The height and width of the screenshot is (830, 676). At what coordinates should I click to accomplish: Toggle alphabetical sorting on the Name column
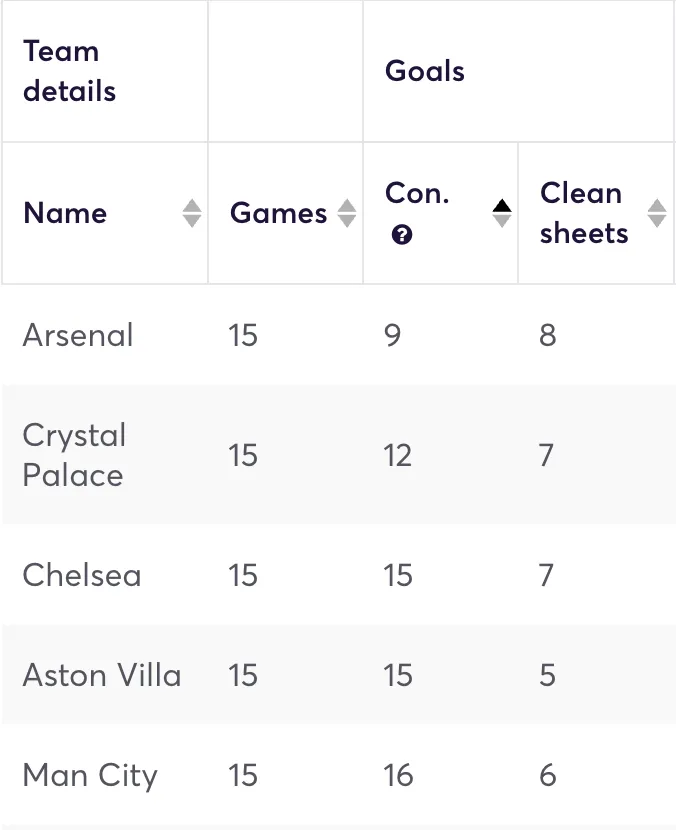click(192, 213)
